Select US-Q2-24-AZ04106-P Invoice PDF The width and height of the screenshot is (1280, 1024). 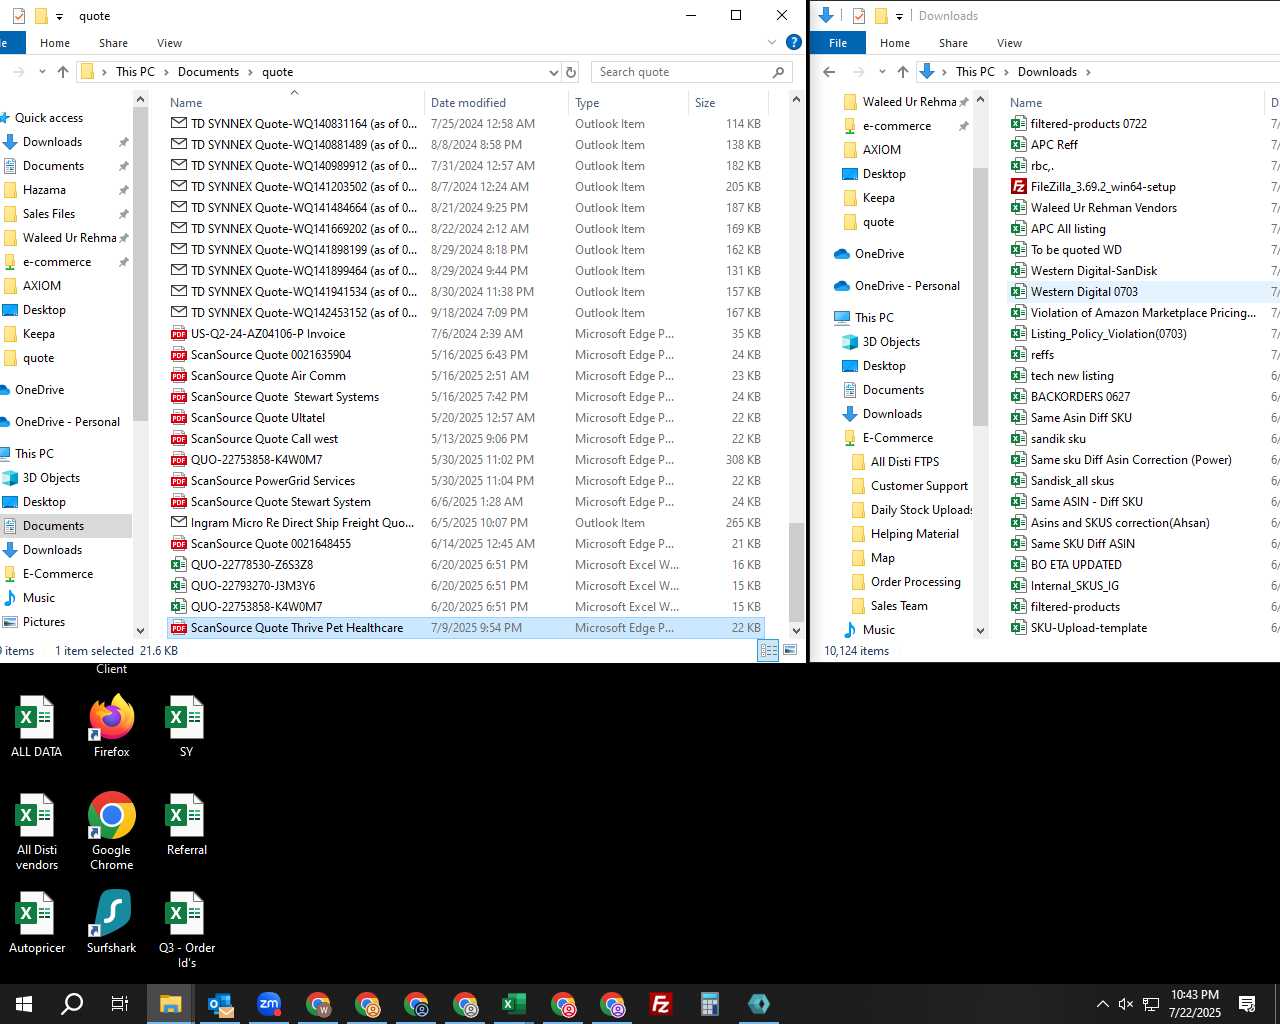click(466, 334)
